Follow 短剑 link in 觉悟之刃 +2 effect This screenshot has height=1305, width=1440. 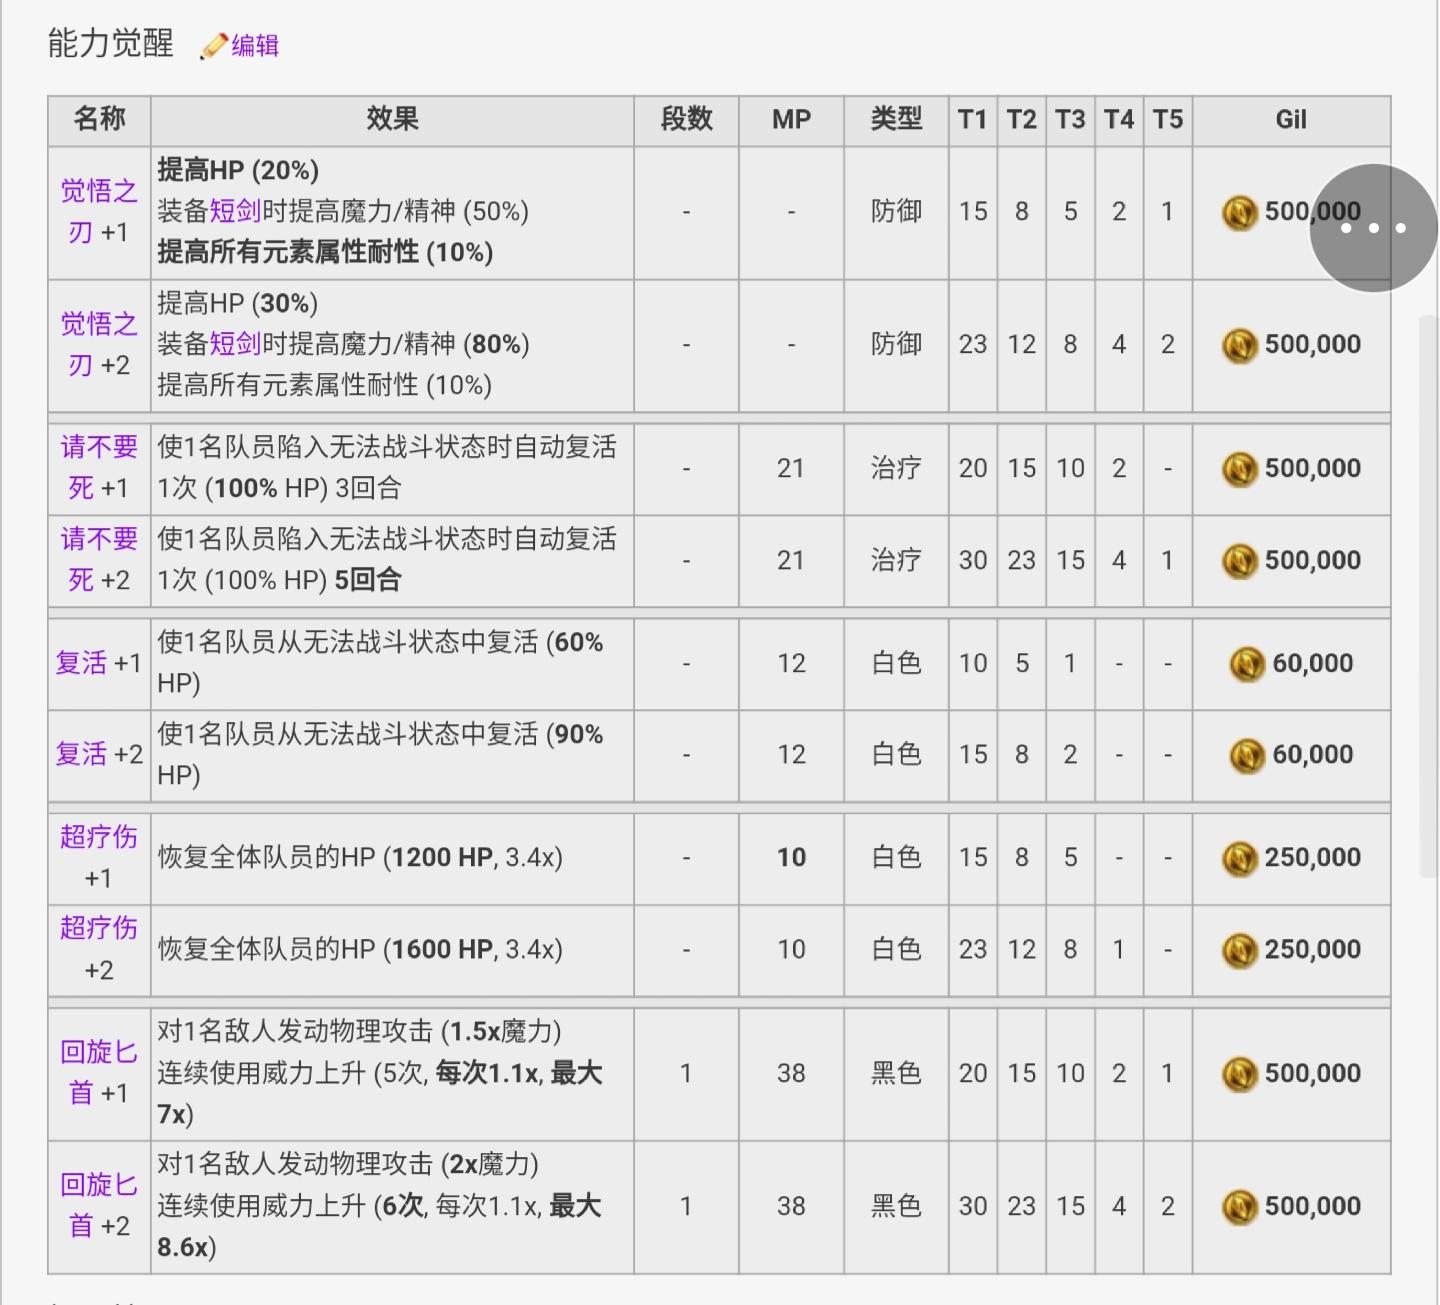click(235, 344)
